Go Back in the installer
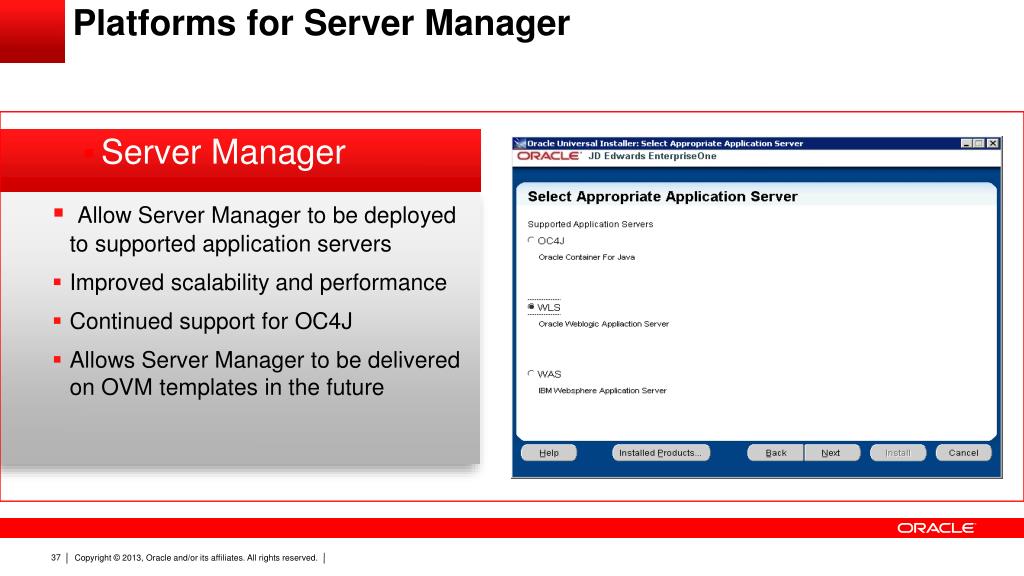 coord(775,453)
